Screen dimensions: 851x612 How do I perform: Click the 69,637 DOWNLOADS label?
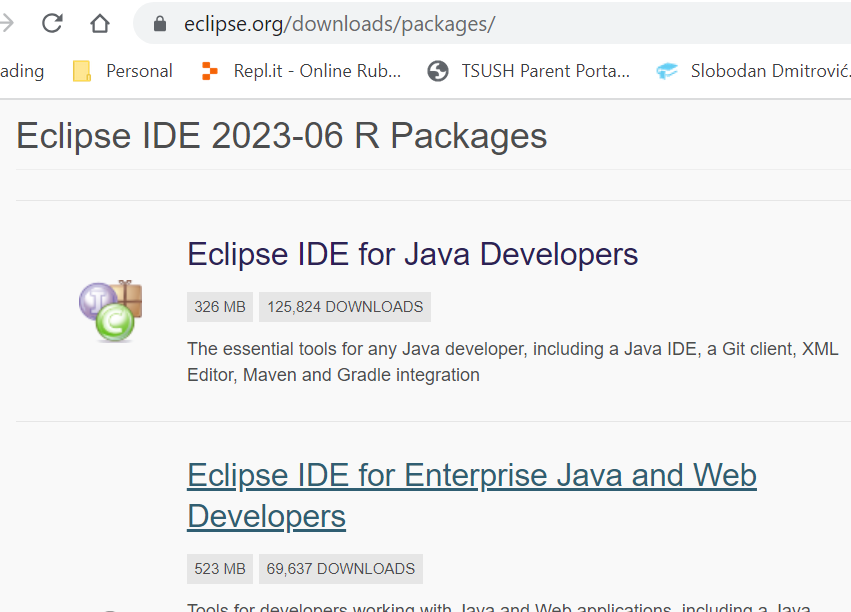[341, 569]
